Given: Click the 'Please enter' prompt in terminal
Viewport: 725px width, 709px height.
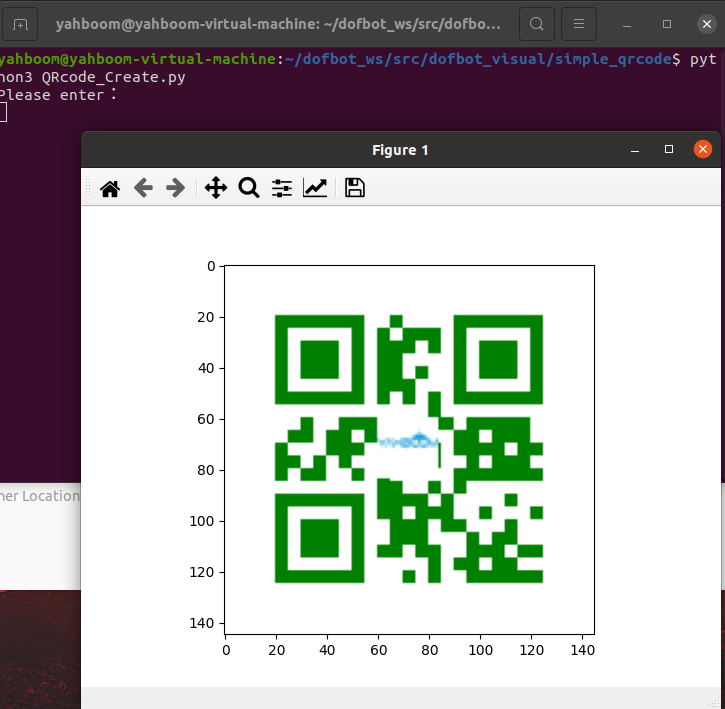Looking at the screenshot, I should click(58, 95).
